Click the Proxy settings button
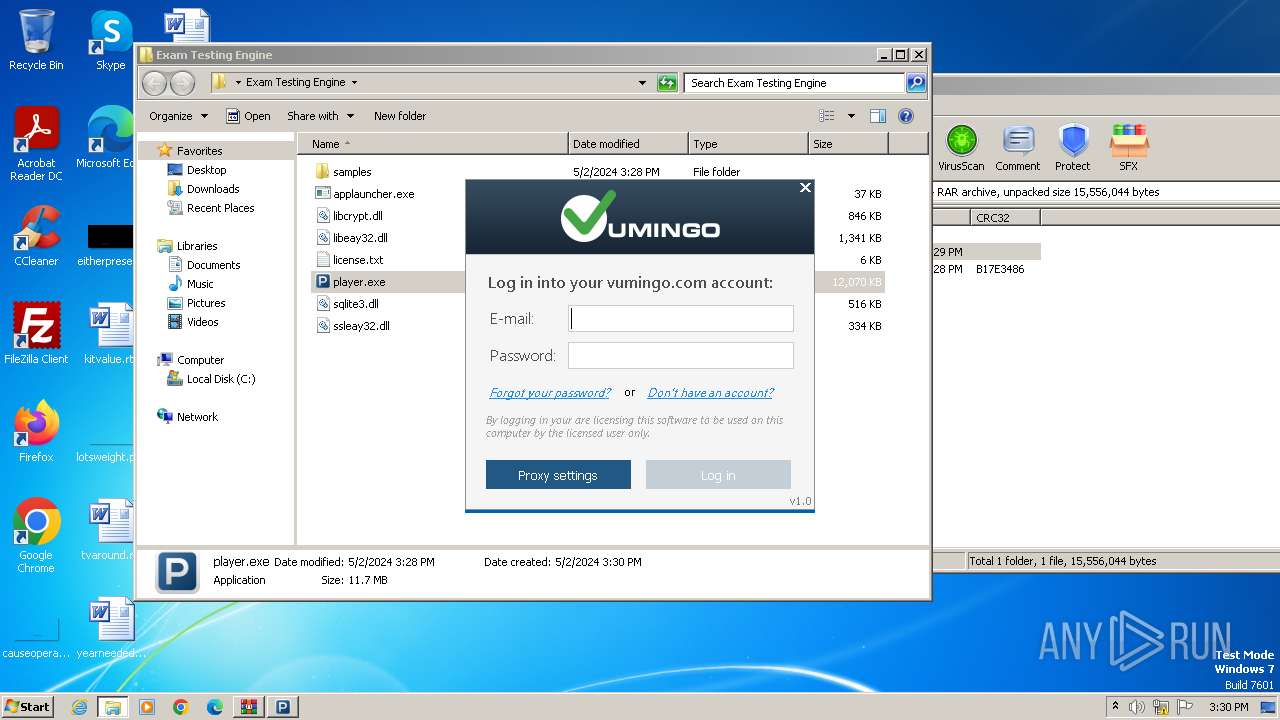This screenshot has height=720, width=1280. [558, 475]
